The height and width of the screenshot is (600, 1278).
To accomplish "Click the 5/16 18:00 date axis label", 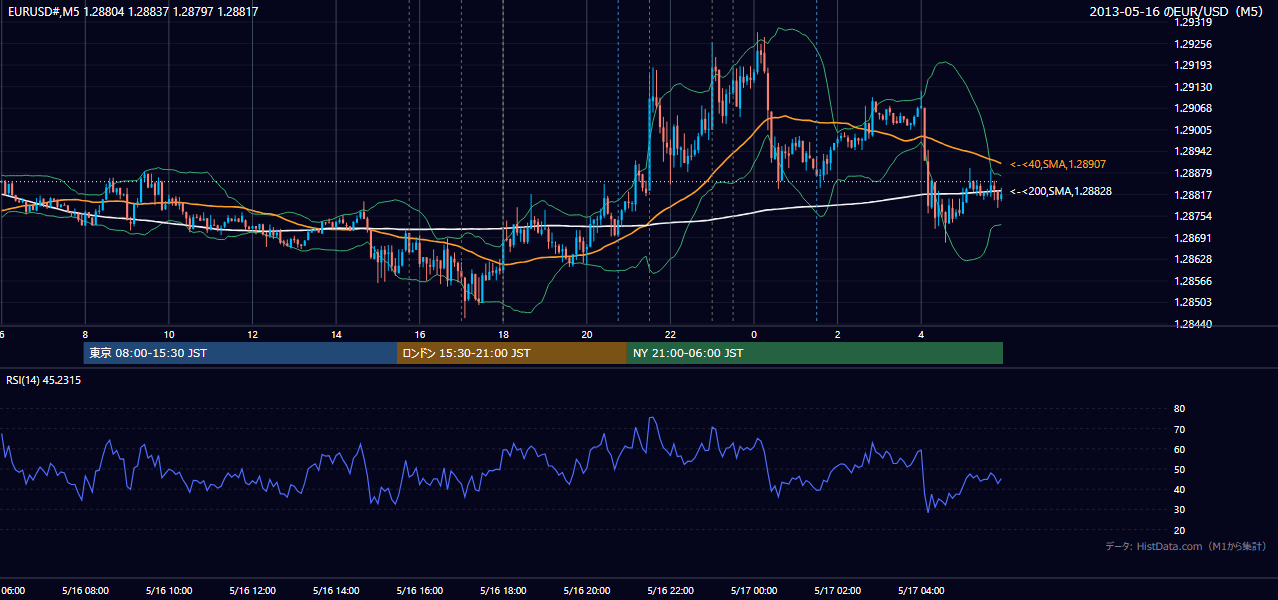I will [502, 590].
